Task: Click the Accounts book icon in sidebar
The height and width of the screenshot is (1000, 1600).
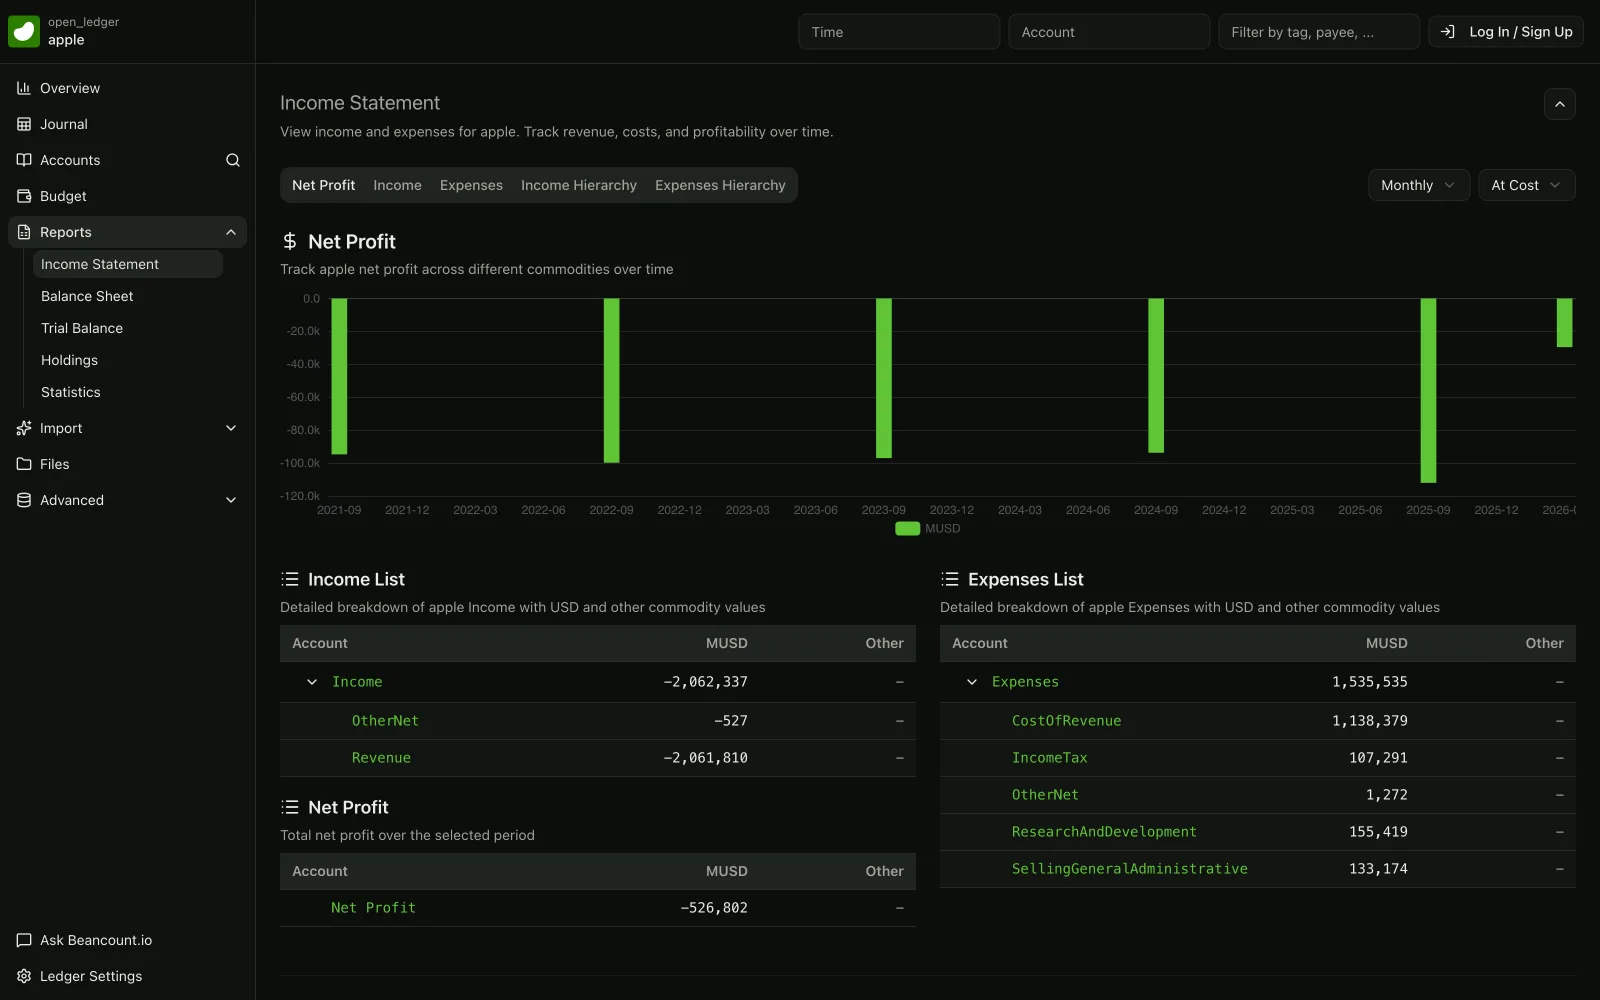Action: pyautogui.click(x=24, y=160)
